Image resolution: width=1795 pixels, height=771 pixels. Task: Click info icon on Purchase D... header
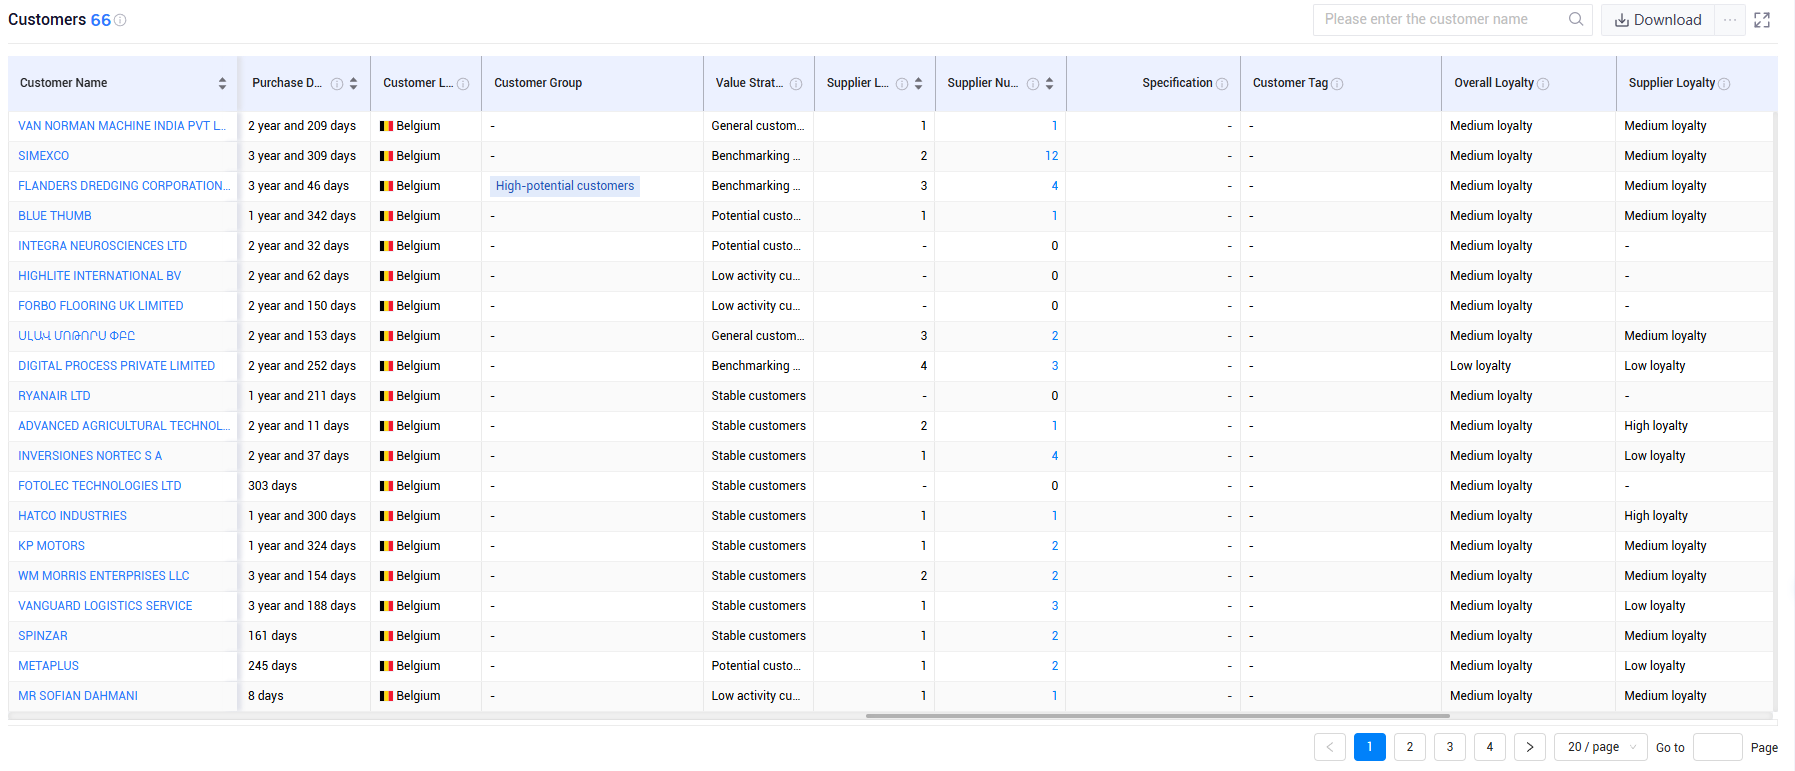click(337, 84)
